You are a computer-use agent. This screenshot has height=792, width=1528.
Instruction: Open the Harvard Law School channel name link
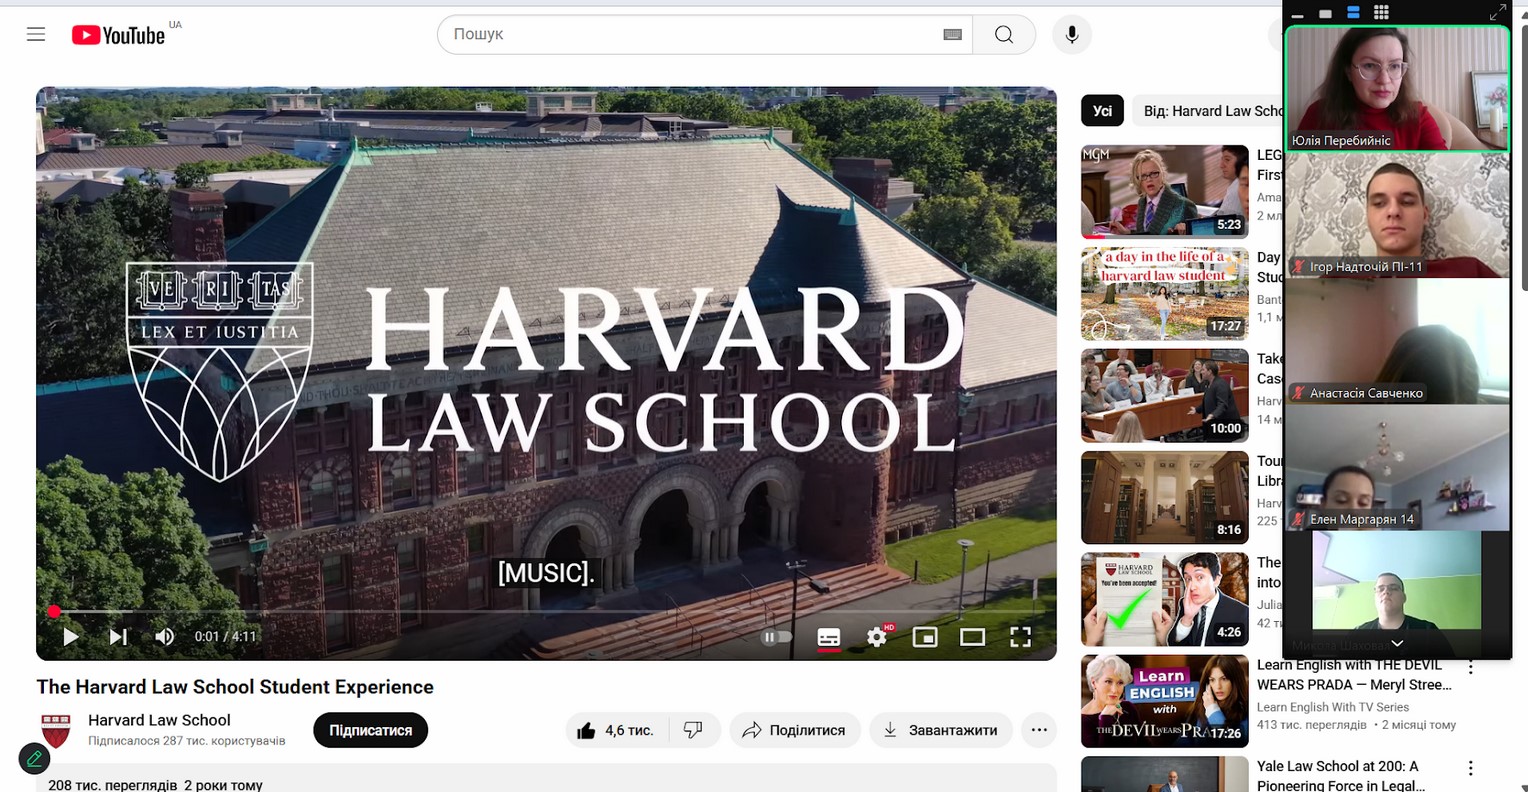click(159, 720)
